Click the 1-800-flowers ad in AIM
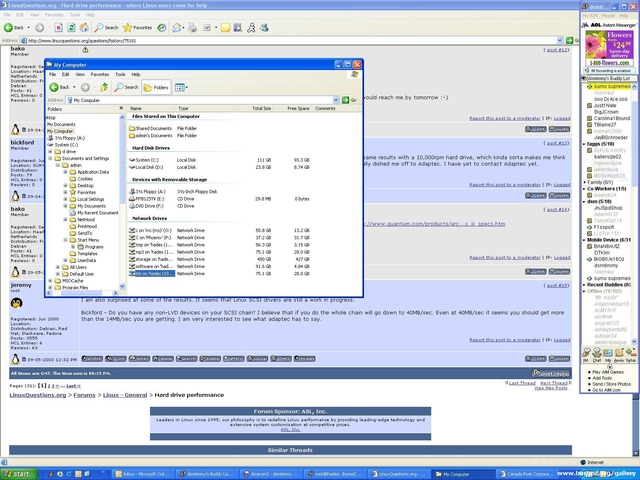This screenshot has height=480, width=640. (x=609, y=48)
